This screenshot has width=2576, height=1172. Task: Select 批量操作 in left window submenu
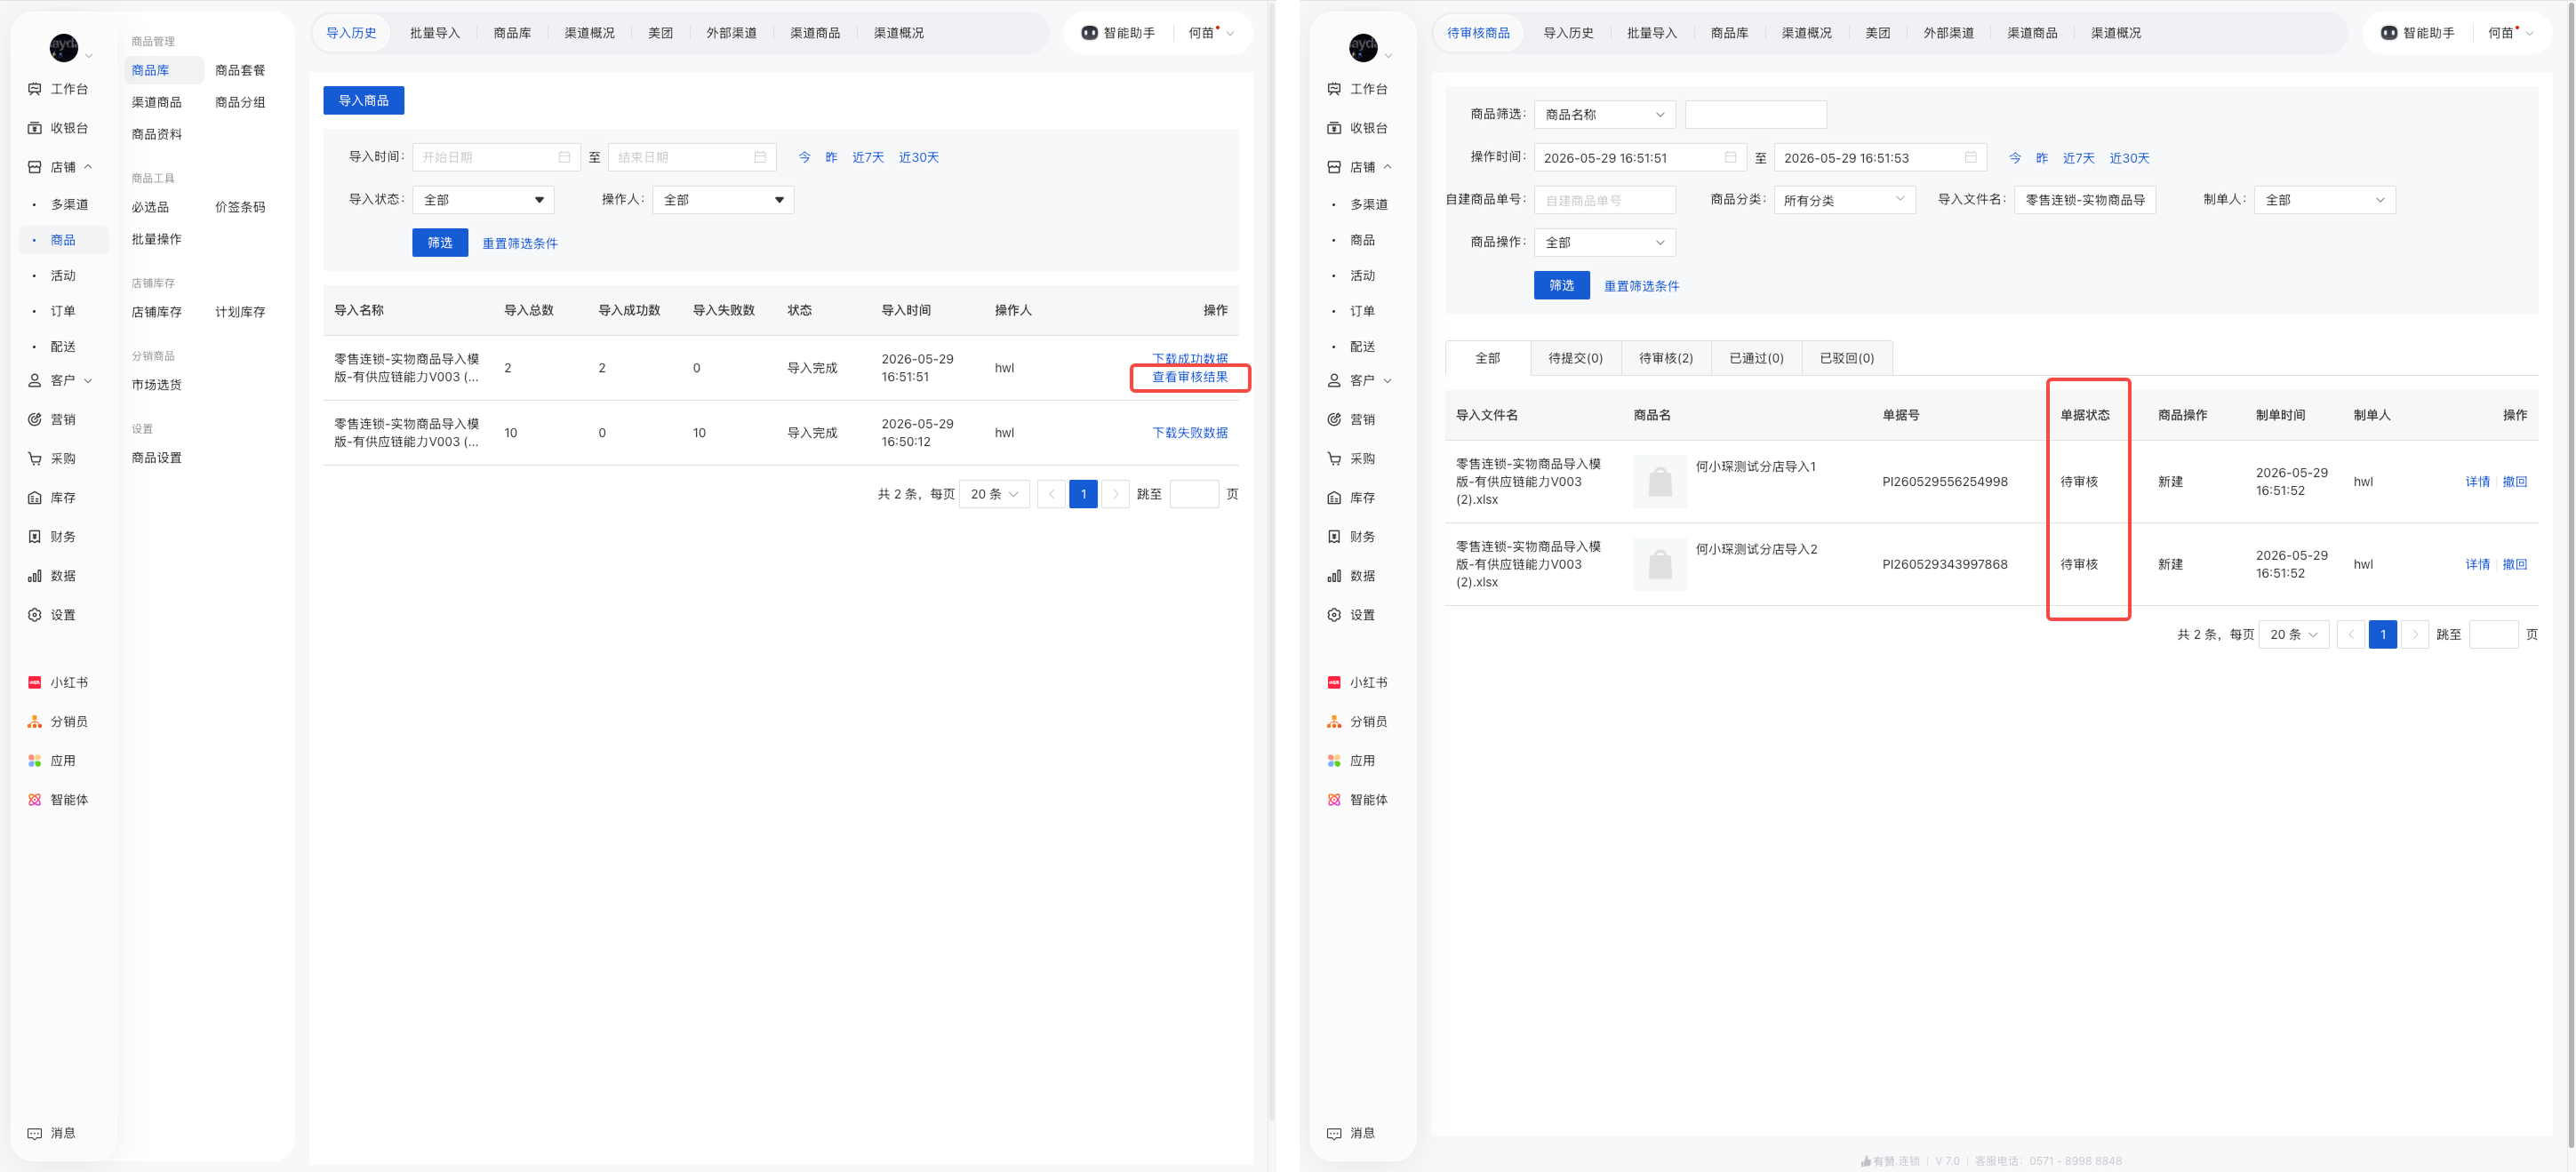tap(156, 239)
